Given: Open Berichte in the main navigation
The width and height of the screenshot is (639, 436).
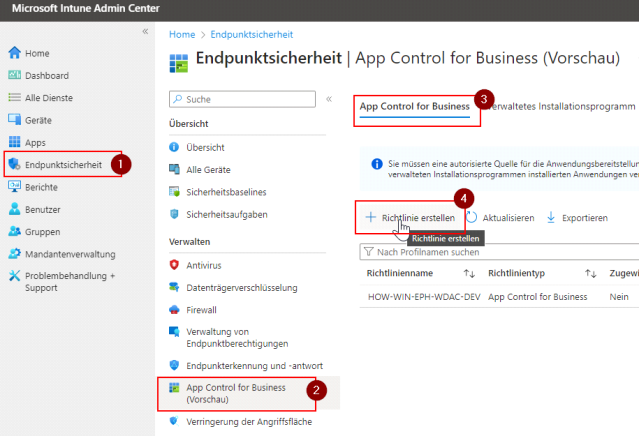Looking at the screenshot, I should point(41,187).
